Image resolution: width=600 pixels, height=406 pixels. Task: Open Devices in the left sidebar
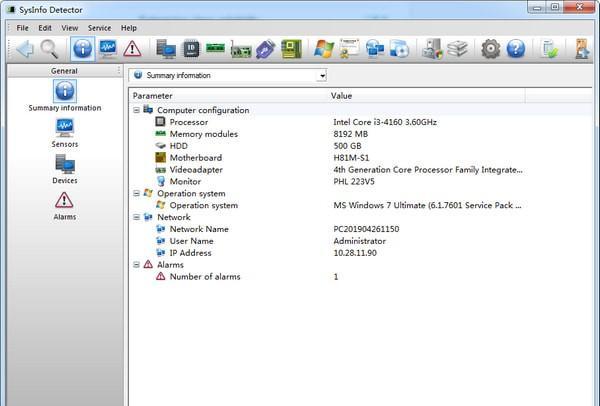[x=65, y=169]
